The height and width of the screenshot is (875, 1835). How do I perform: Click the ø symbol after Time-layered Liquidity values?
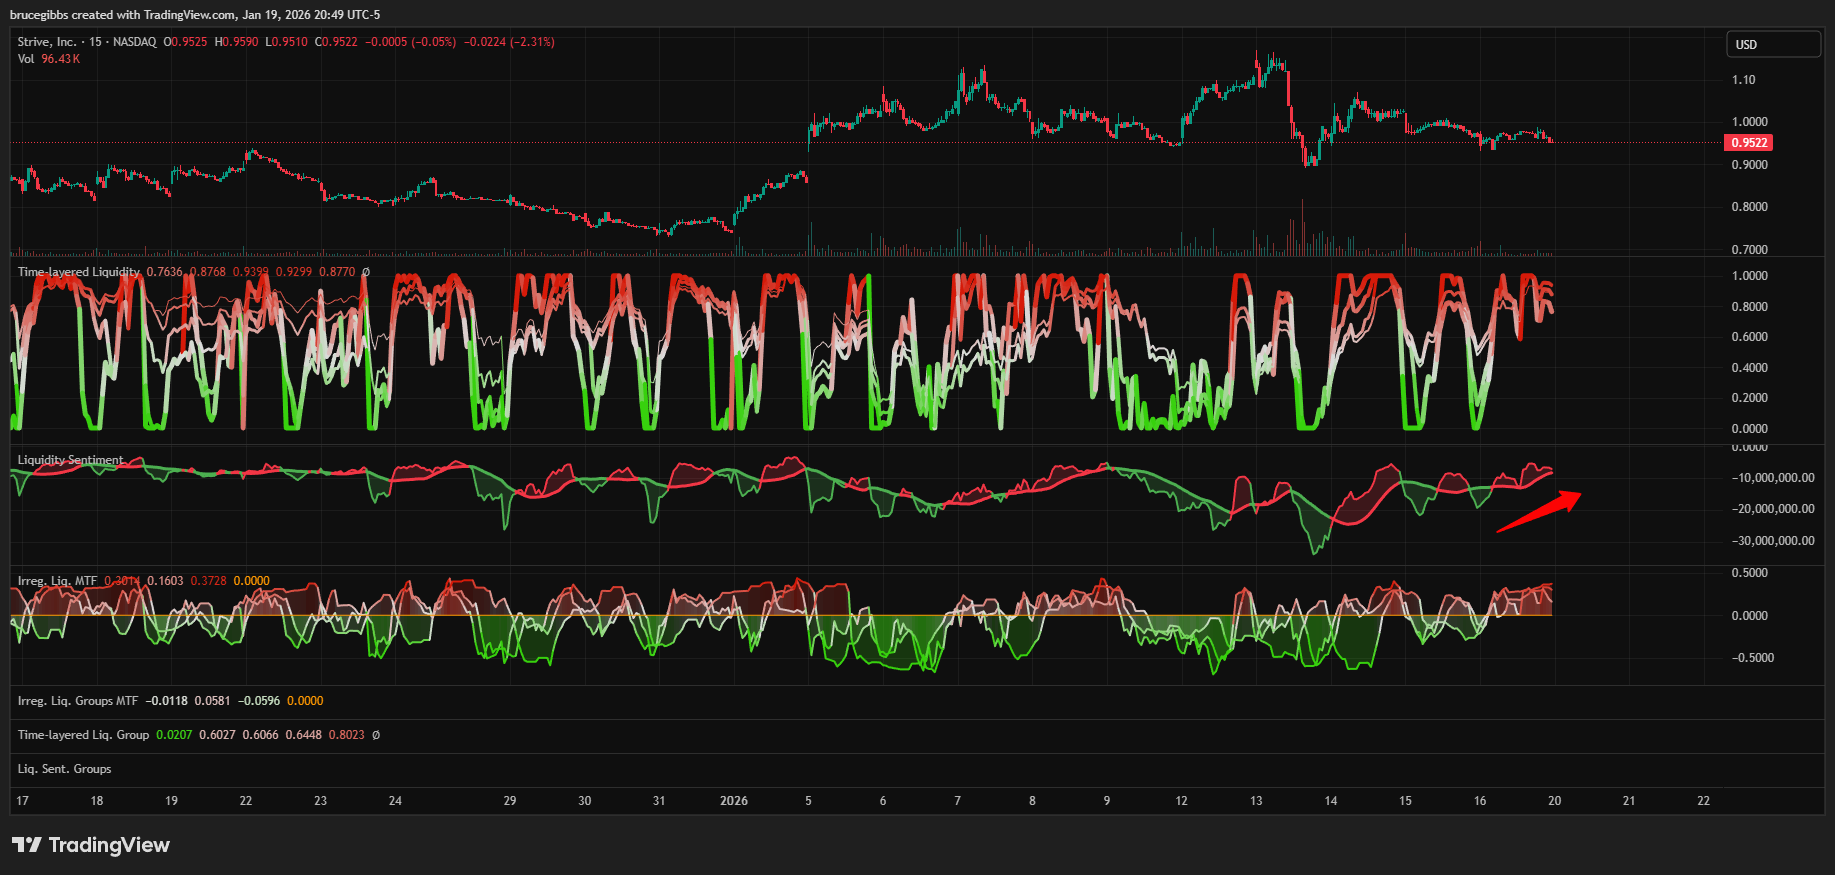click(x=366, y=272)
